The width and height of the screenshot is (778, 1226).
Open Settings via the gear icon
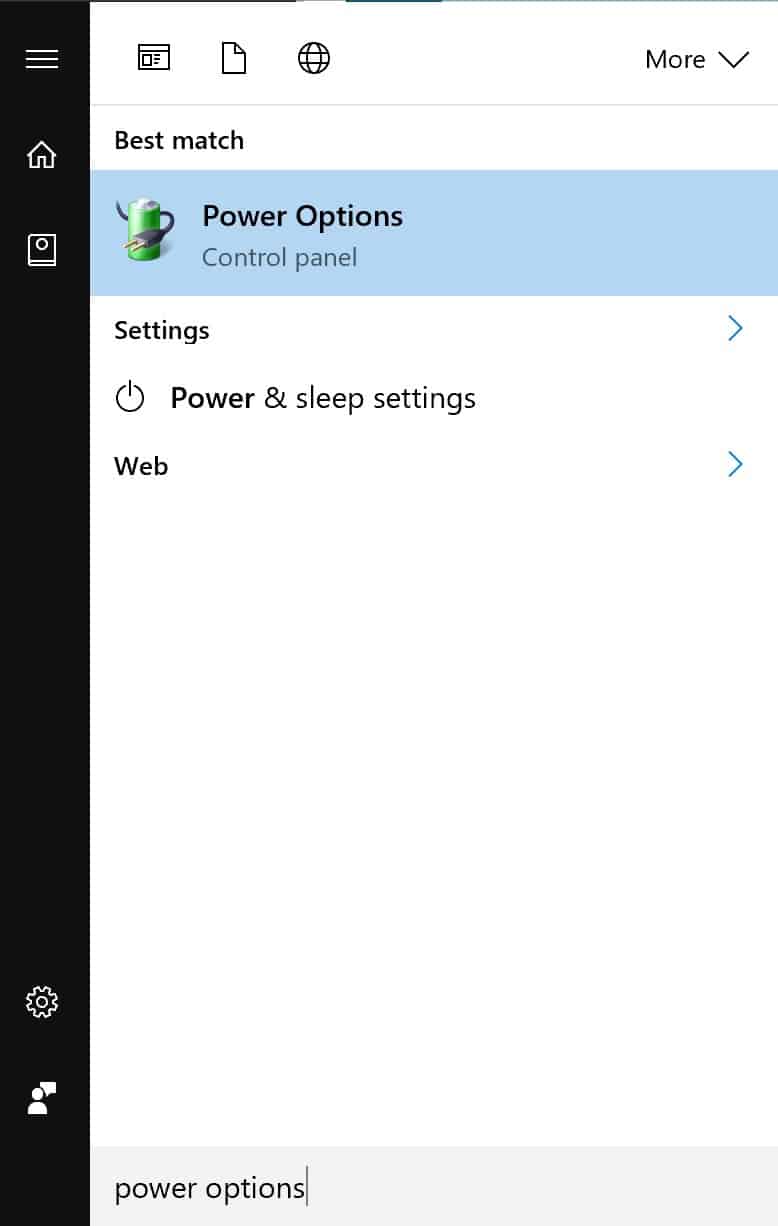(x=41, y=1002)
